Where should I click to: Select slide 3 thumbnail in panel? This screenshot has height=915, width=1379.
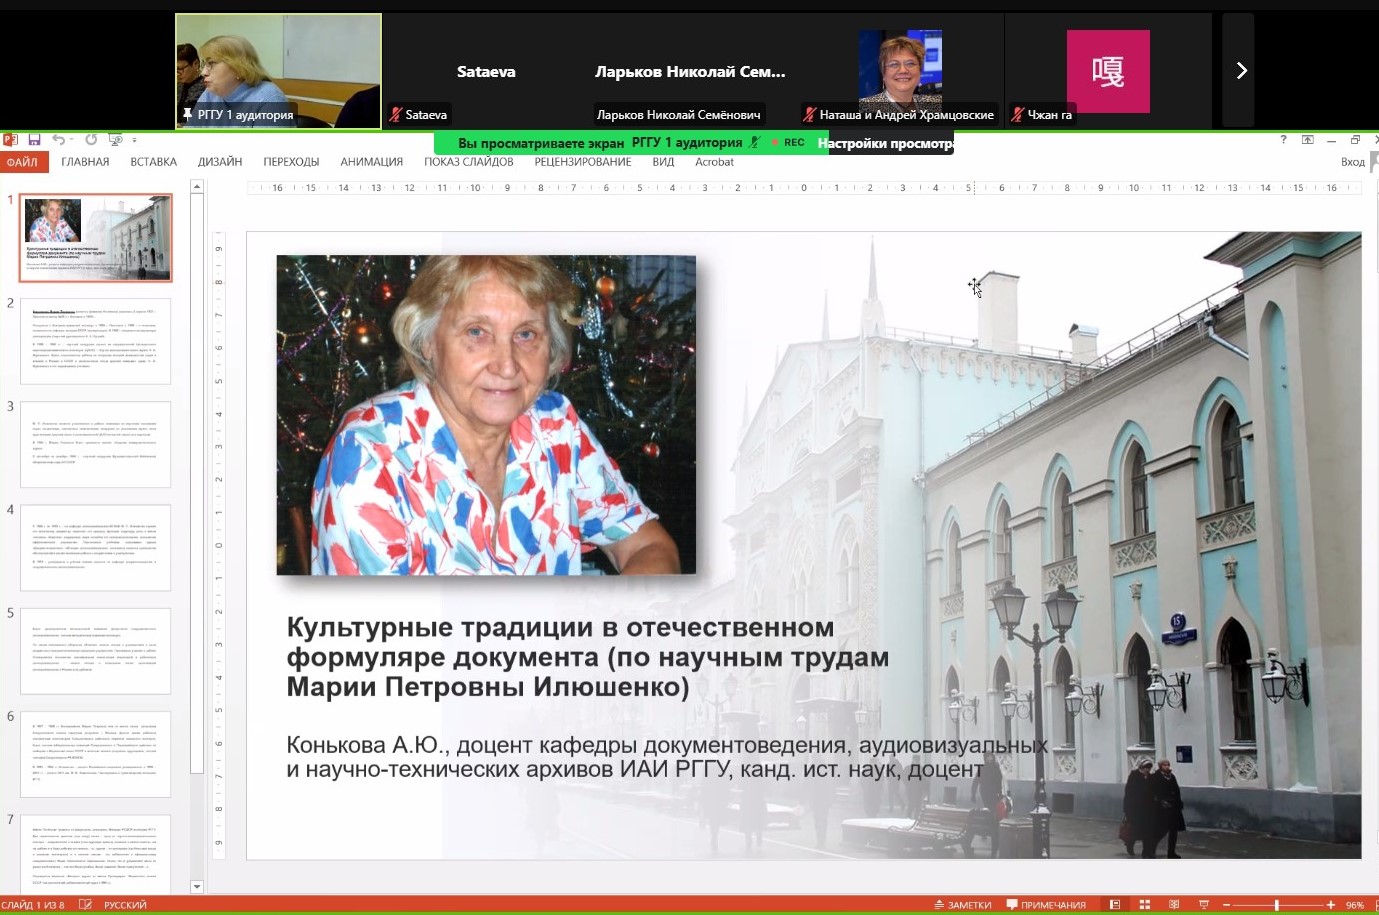tap(96, 444)
